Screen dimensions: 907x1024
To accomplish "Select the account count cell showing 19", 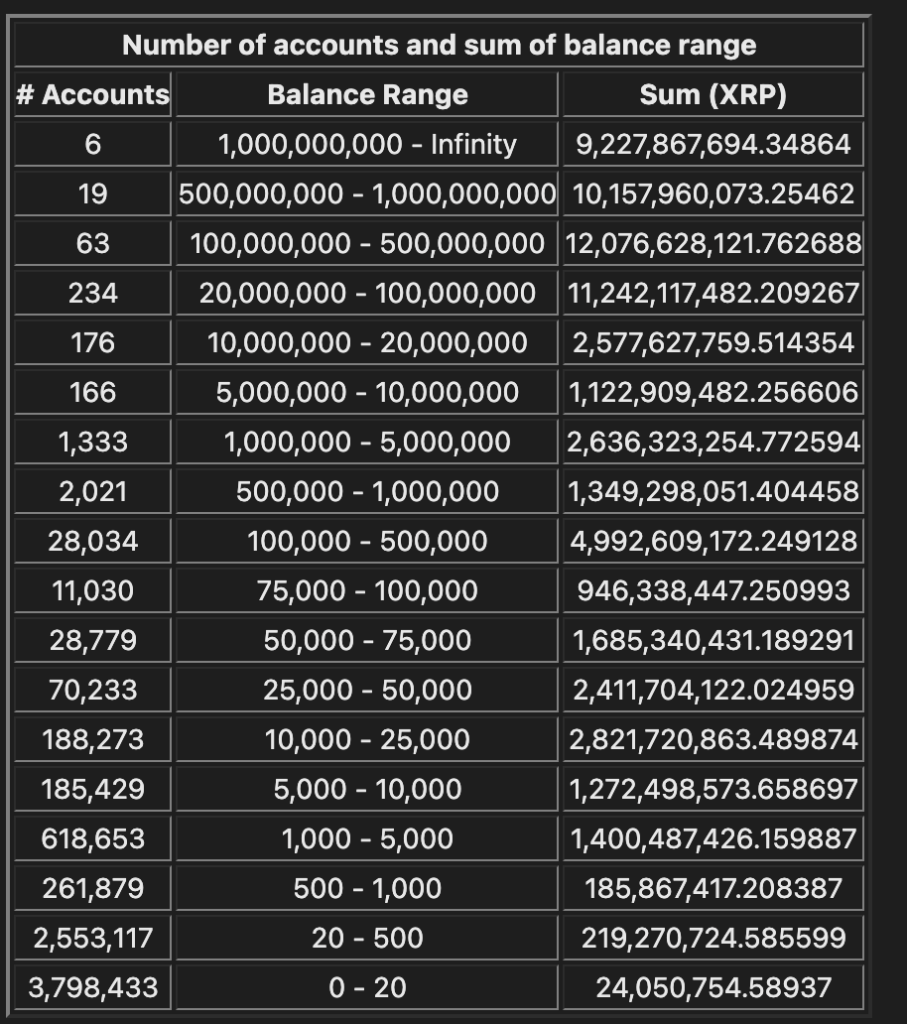I will coord(93,194).
